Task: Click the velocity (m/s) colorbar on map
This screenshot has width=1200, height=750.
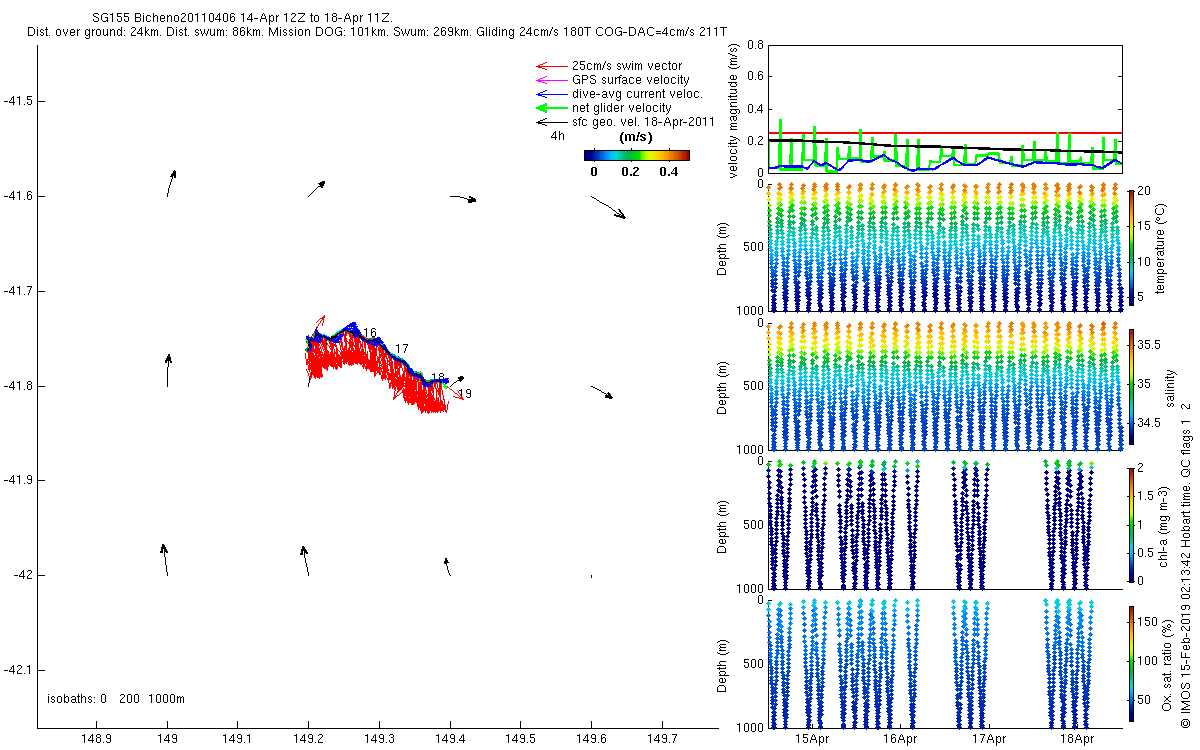Action: 636,155
